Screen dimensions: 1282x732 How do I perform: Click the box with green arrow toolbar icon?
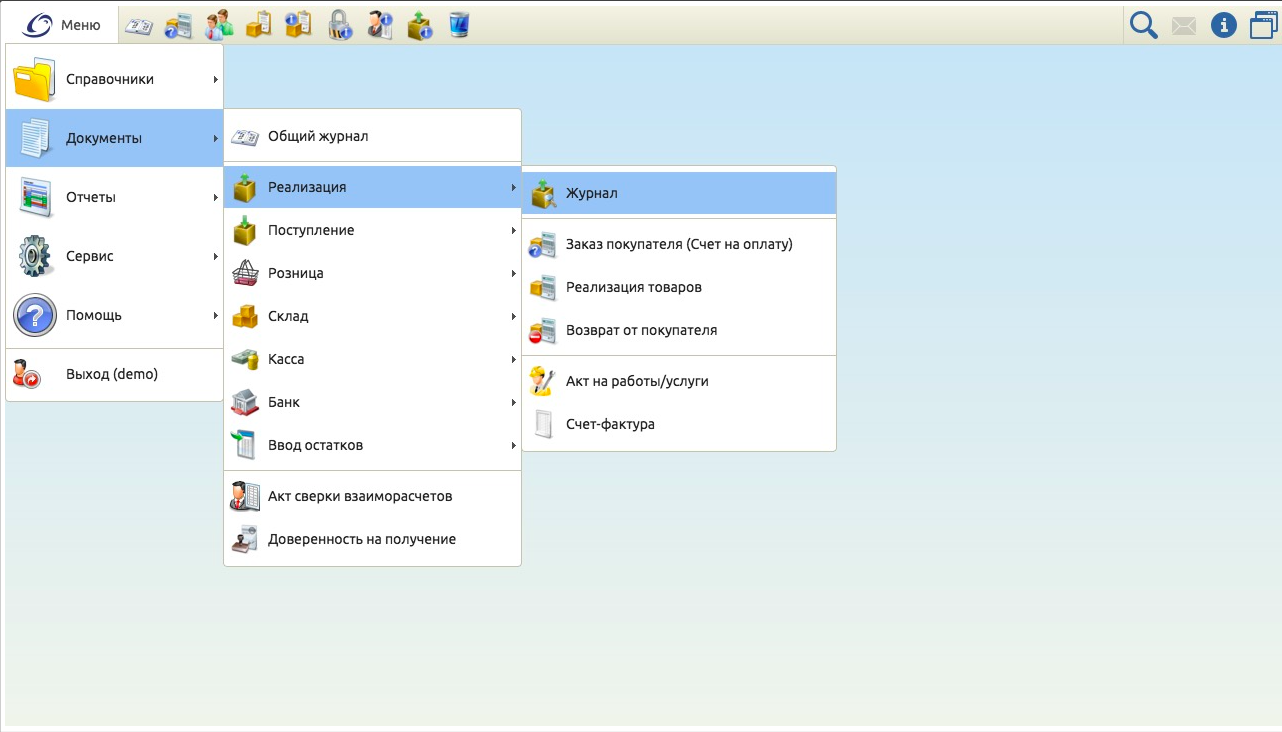[x=420, y=25]
